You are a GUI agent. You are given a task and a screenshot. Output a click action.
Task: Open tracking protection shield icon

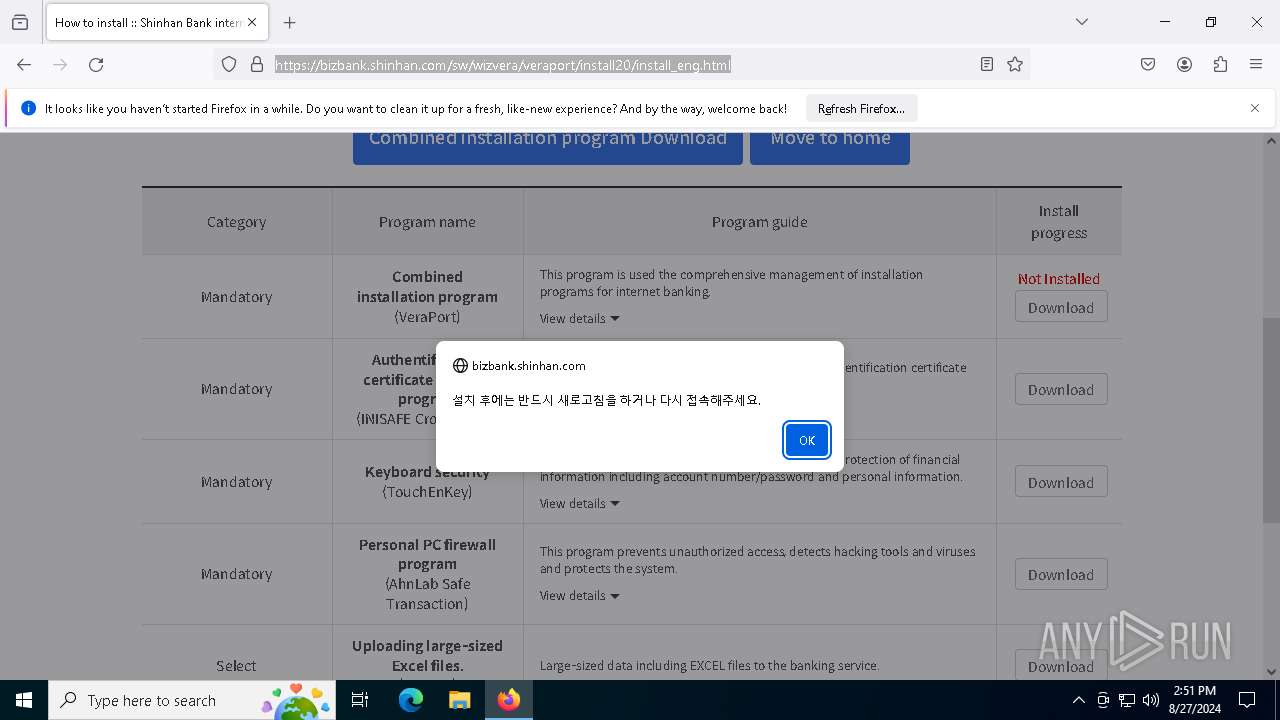pyautogui.click(x=229, y=64)
